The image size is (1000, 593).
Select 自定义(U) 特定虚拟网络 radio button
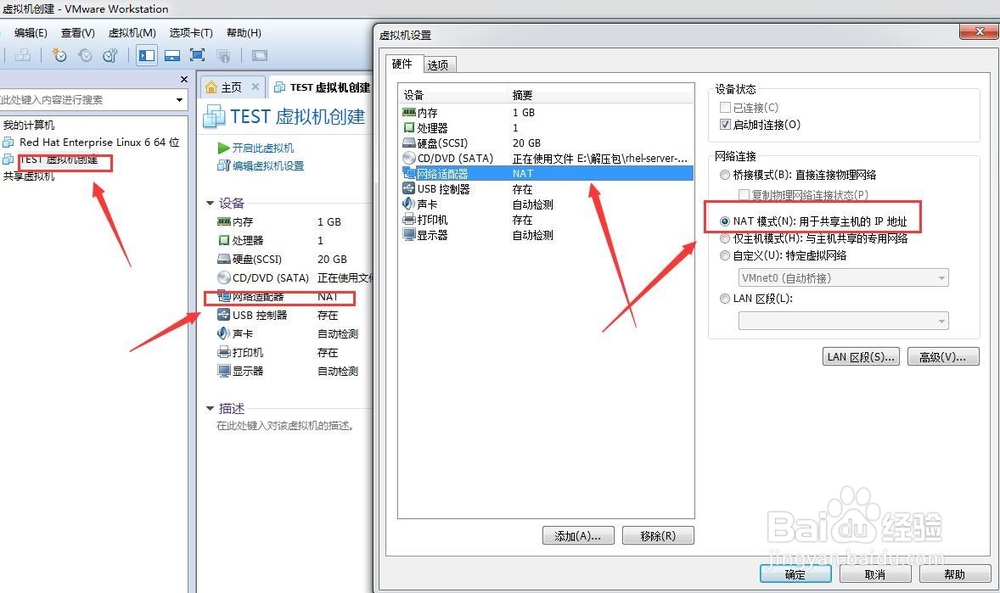[724, 255]
